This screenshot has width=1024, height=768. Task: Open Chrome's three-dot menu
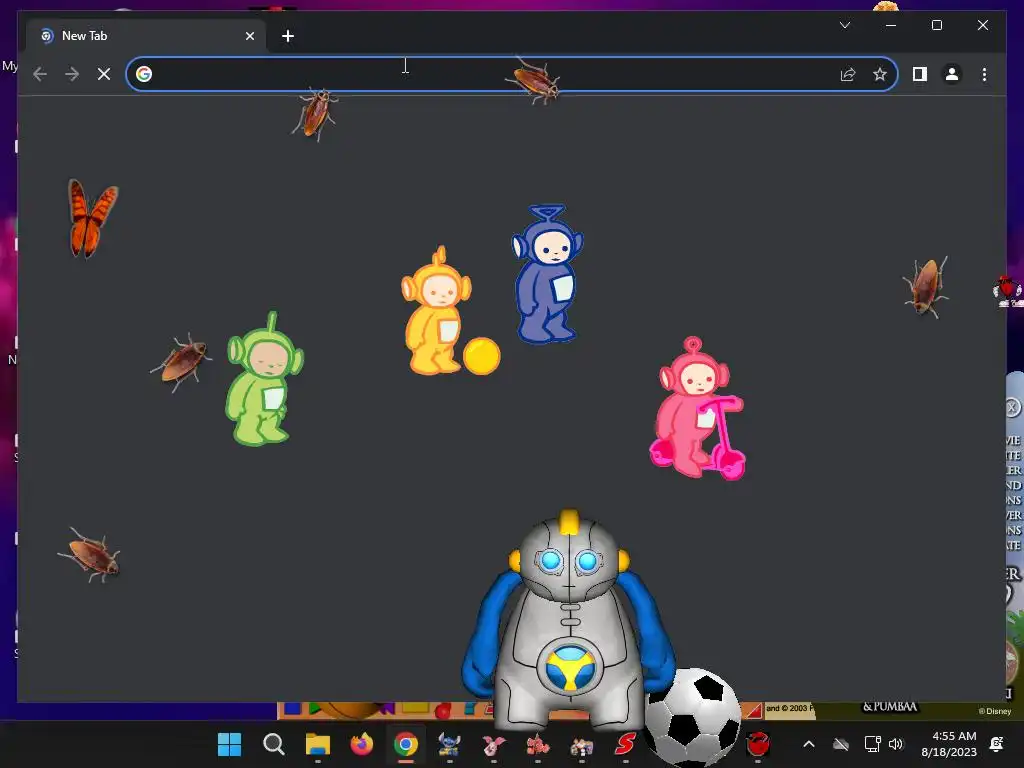(984, 74)
